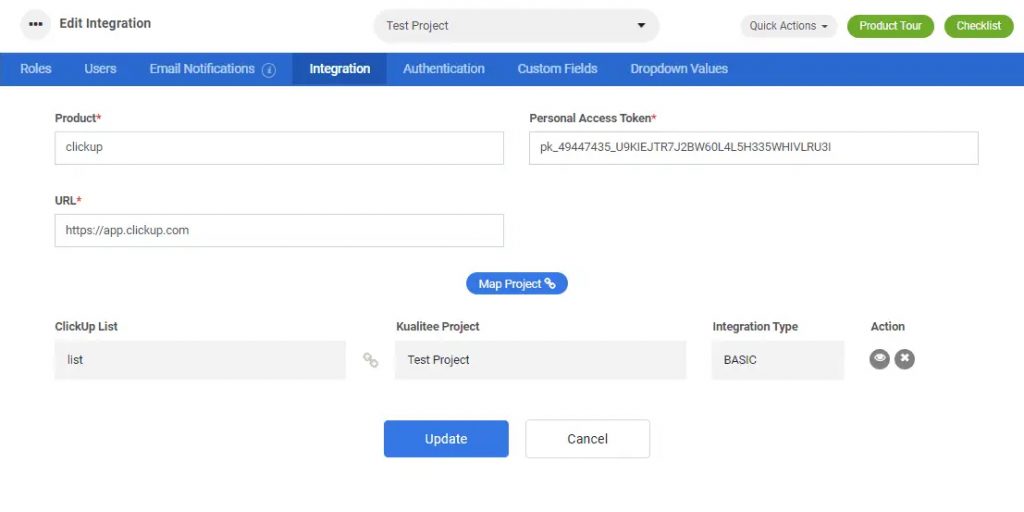Cancel the integration edit
This screenshot has height=512, width=1024.
(587, 439)
